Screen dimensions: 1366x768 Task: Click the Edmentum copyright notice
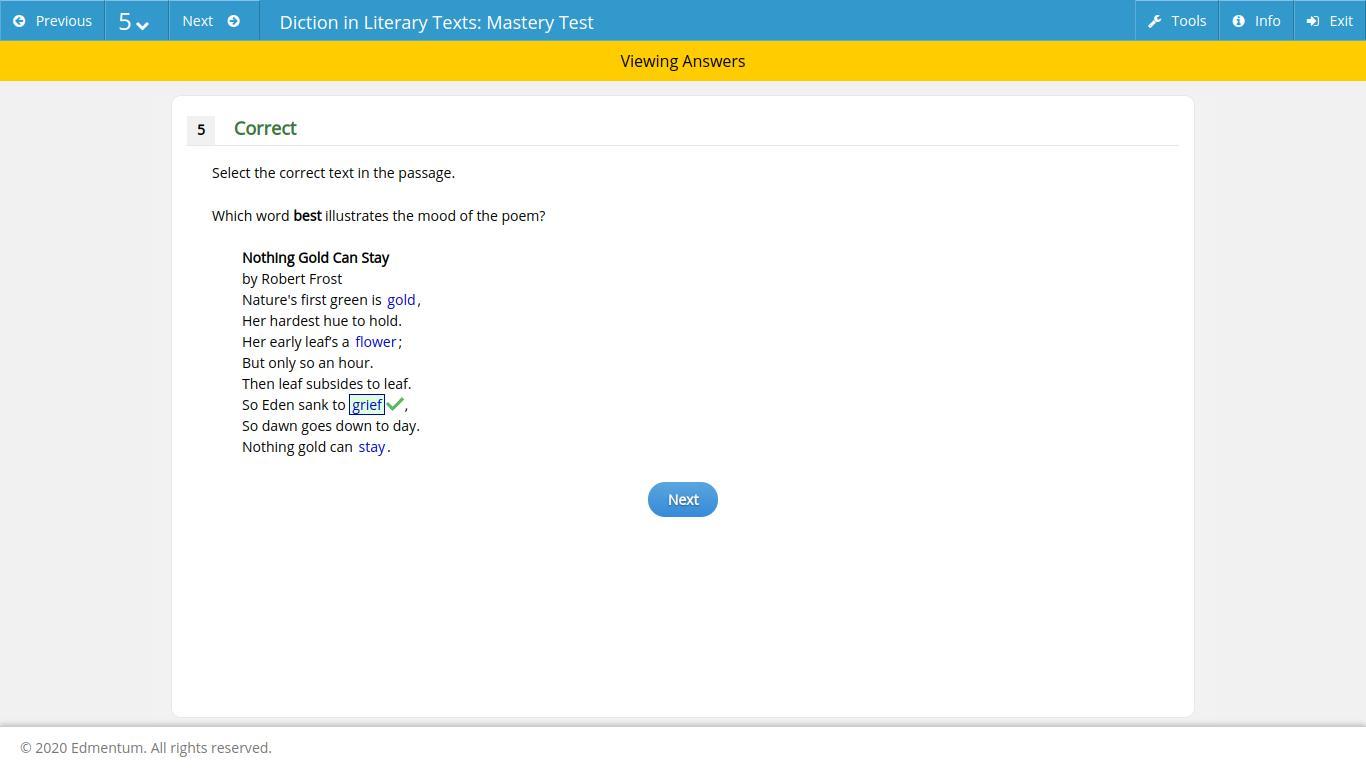[146, 748]
